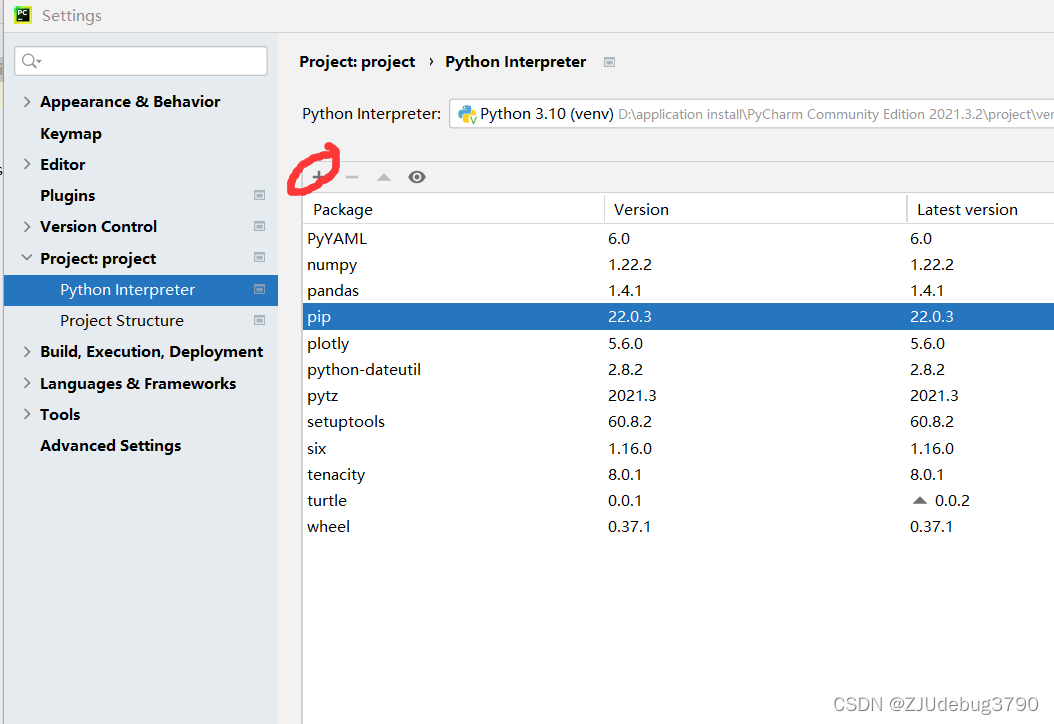Select the turtle package row
The image size is (1054, 724).
point(678,501)
